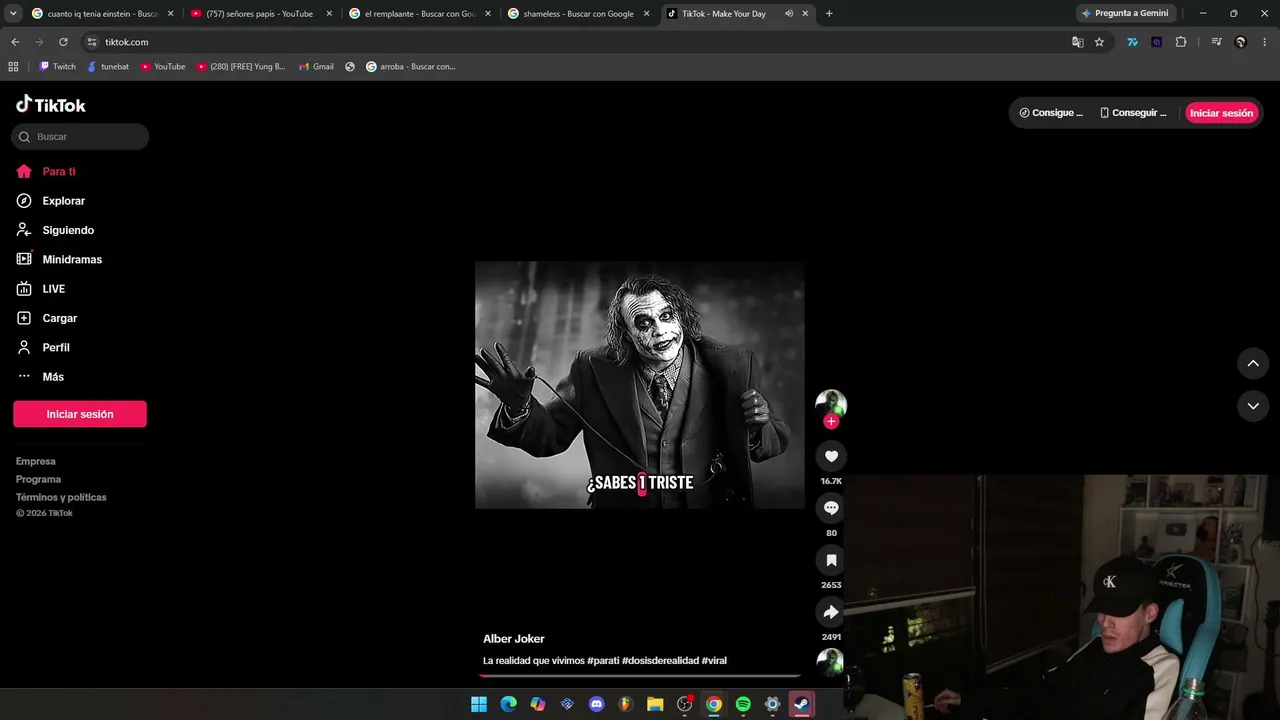Screen dimensions: 1280x720
Task: Open the Alber Joker username link
Action: click(514, 639)
